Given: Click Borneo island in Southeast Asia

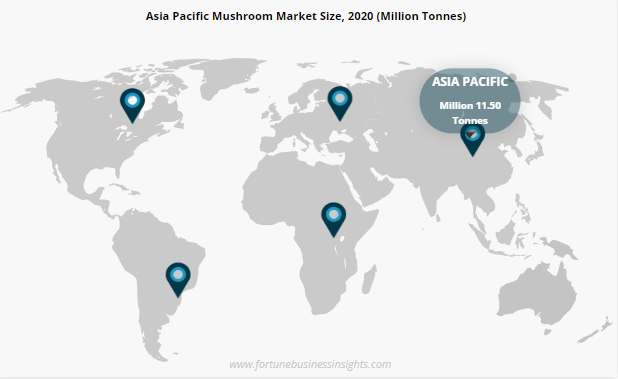Looking at the screenshot, I should (x=506, y=232).
